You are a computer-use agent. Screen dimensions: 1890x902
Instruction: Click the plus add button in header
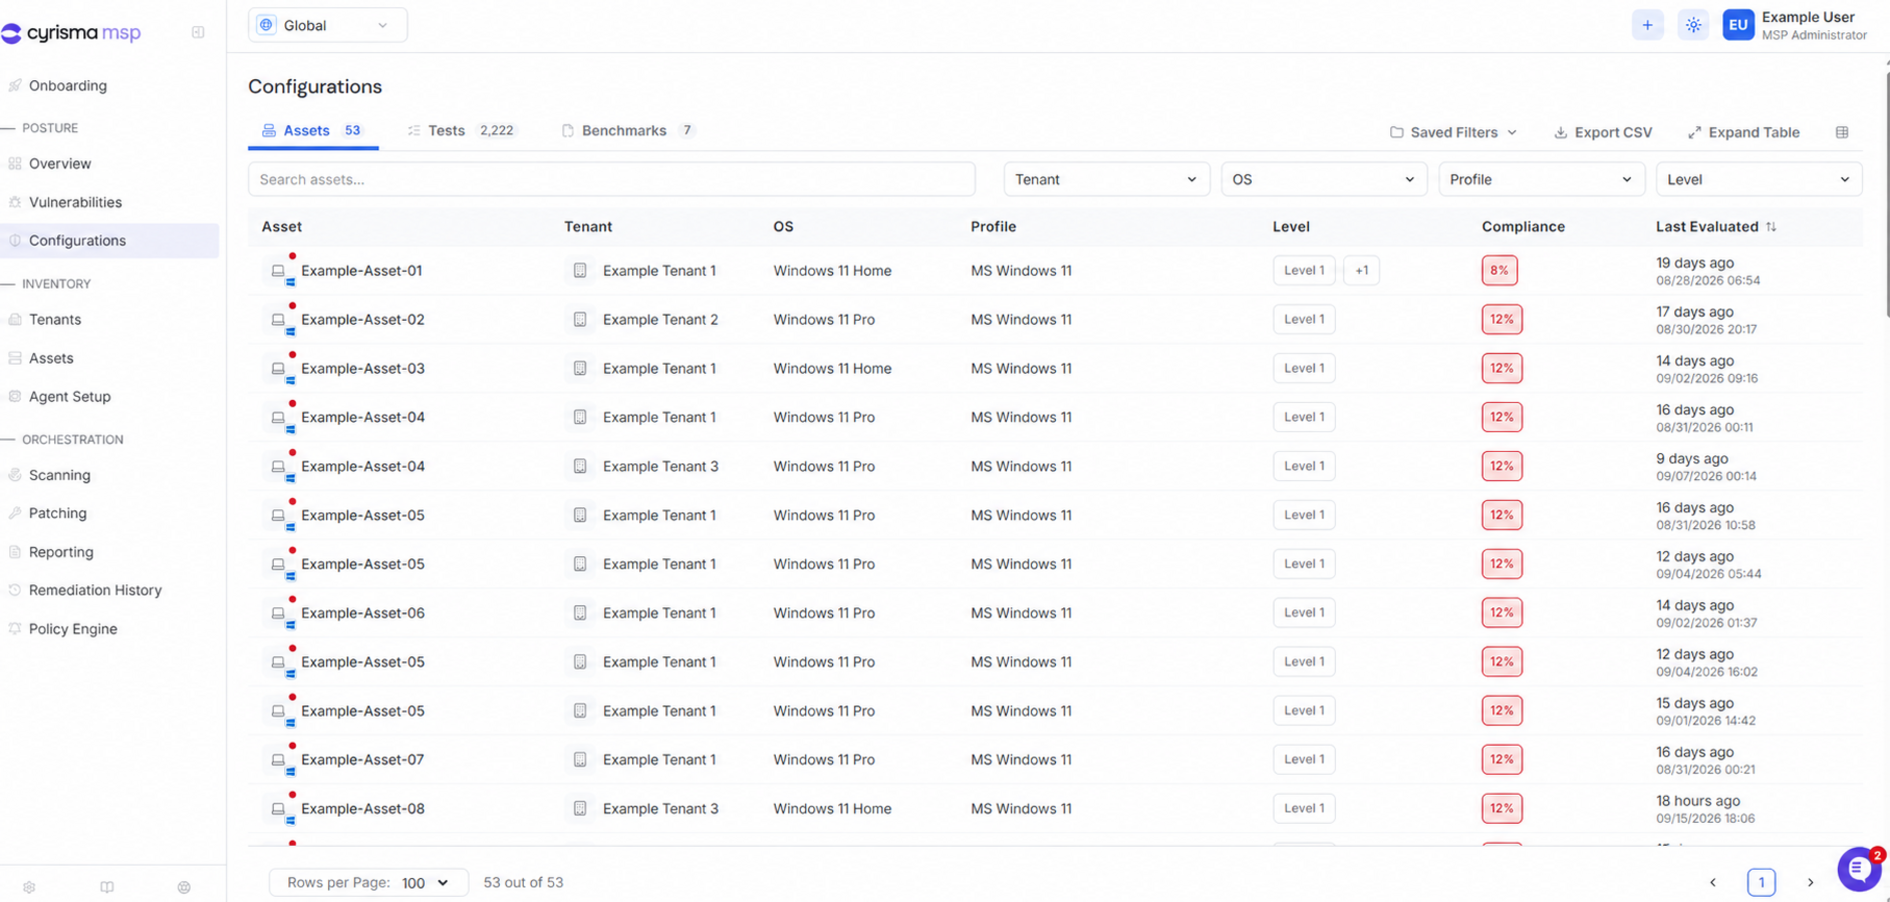pos(1647,25)
